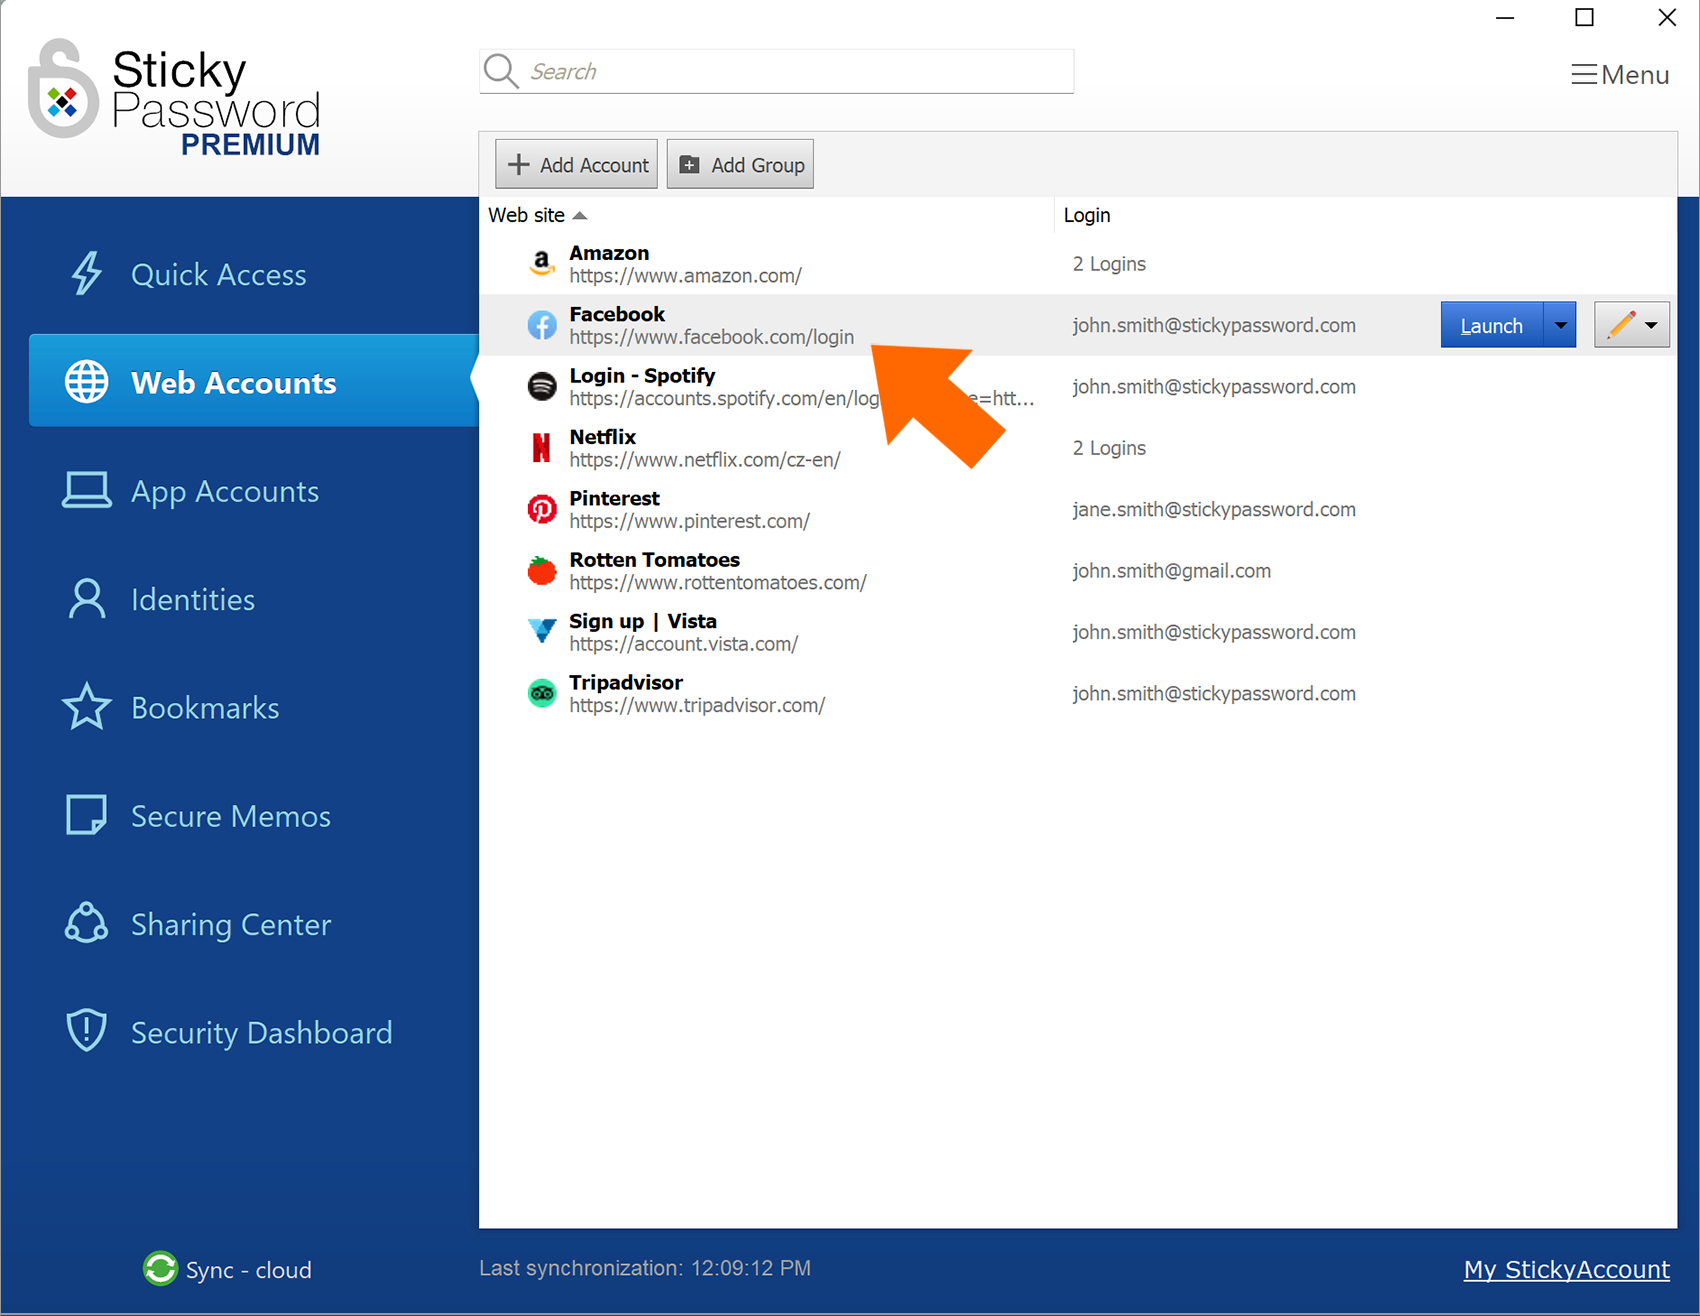The image size is (1700, 1316).
Task: Click the john.smith@gmail.com login
Action: pos(1172,570)
